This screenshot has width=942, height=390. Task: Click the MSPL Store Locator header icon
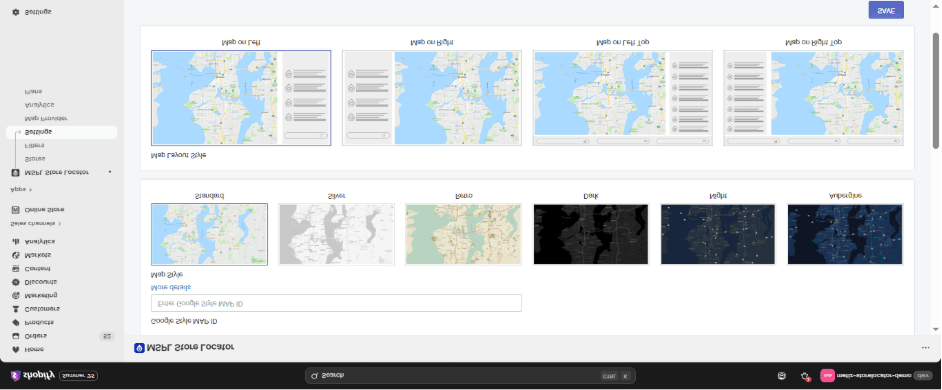[139, 347]
